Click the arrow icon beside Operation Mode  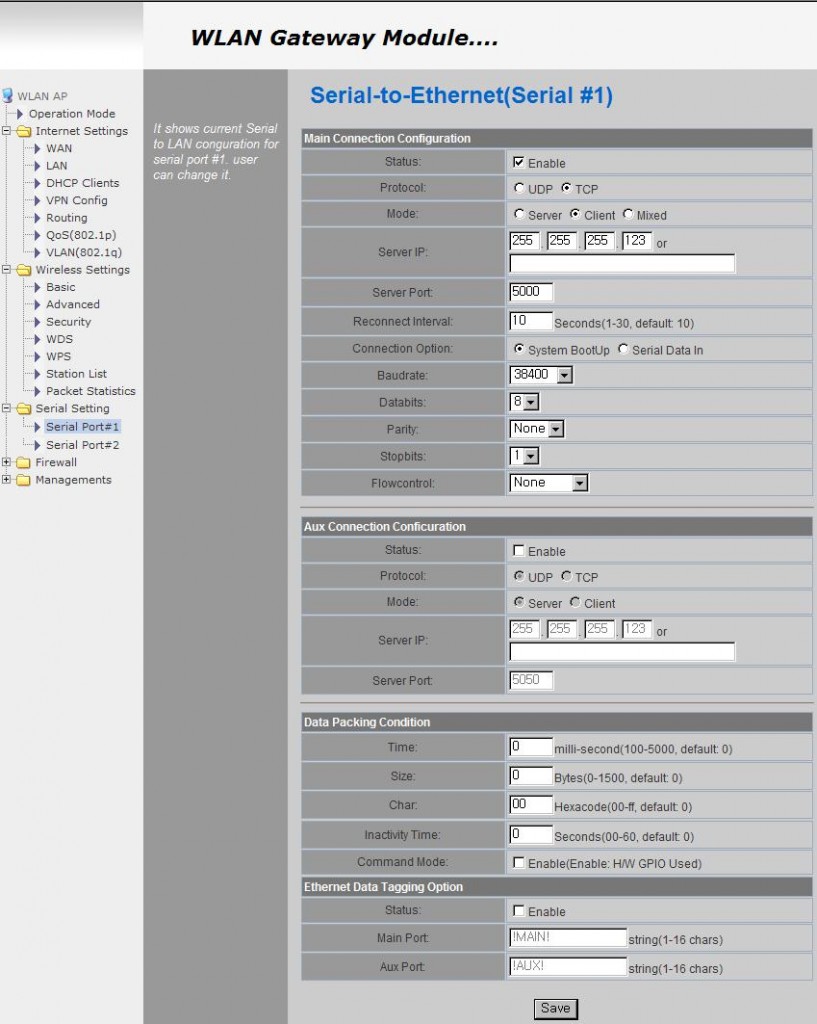(20, 114)
